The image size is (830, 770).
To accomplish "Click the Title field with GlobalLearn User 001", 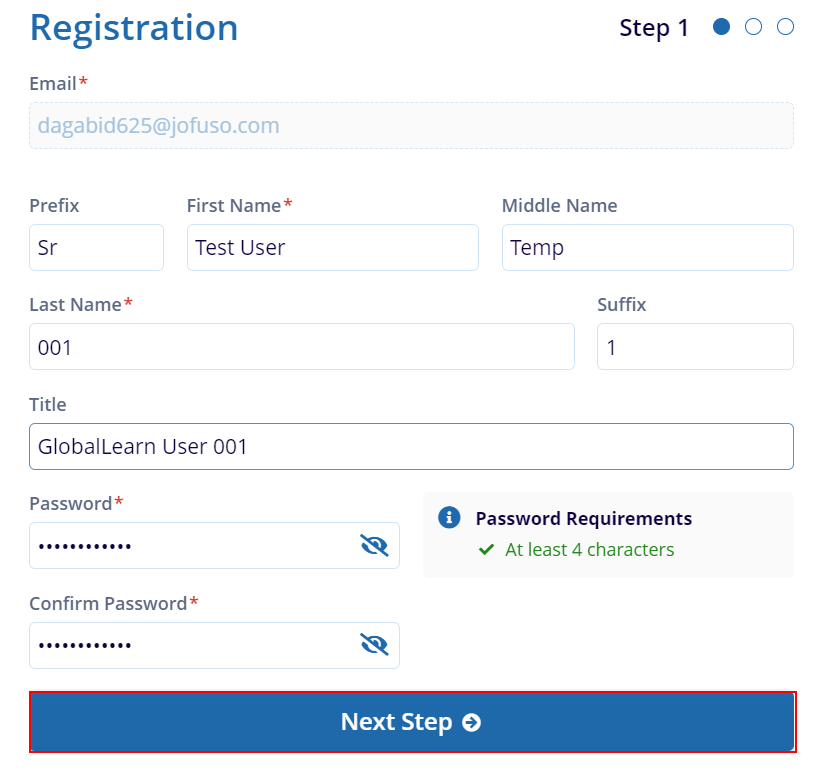I will [411, 446].
